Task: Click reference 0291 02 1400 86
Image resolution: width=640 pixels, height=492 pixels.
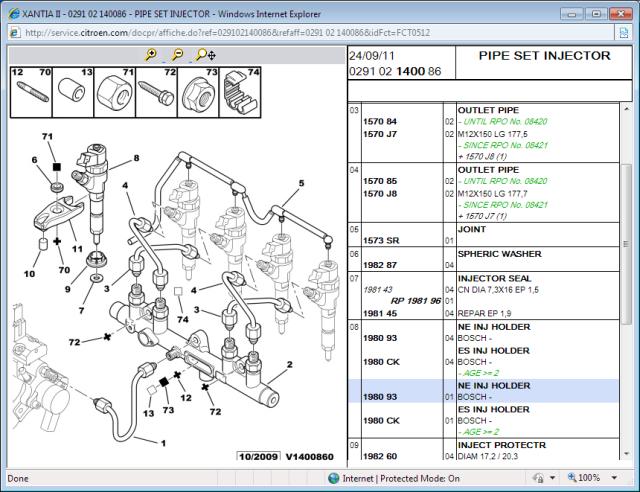Action: pyautogui.click(x=395, y=71)
